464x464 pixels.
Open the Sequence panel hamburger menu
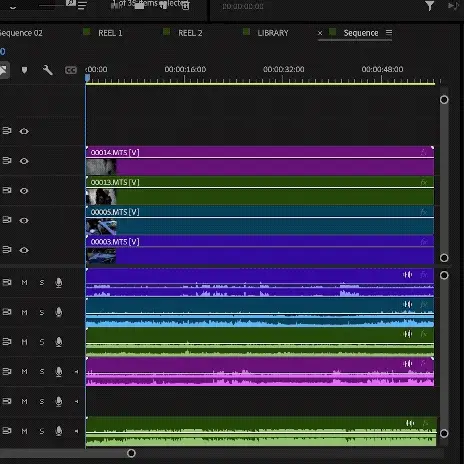tap(389, 33)
